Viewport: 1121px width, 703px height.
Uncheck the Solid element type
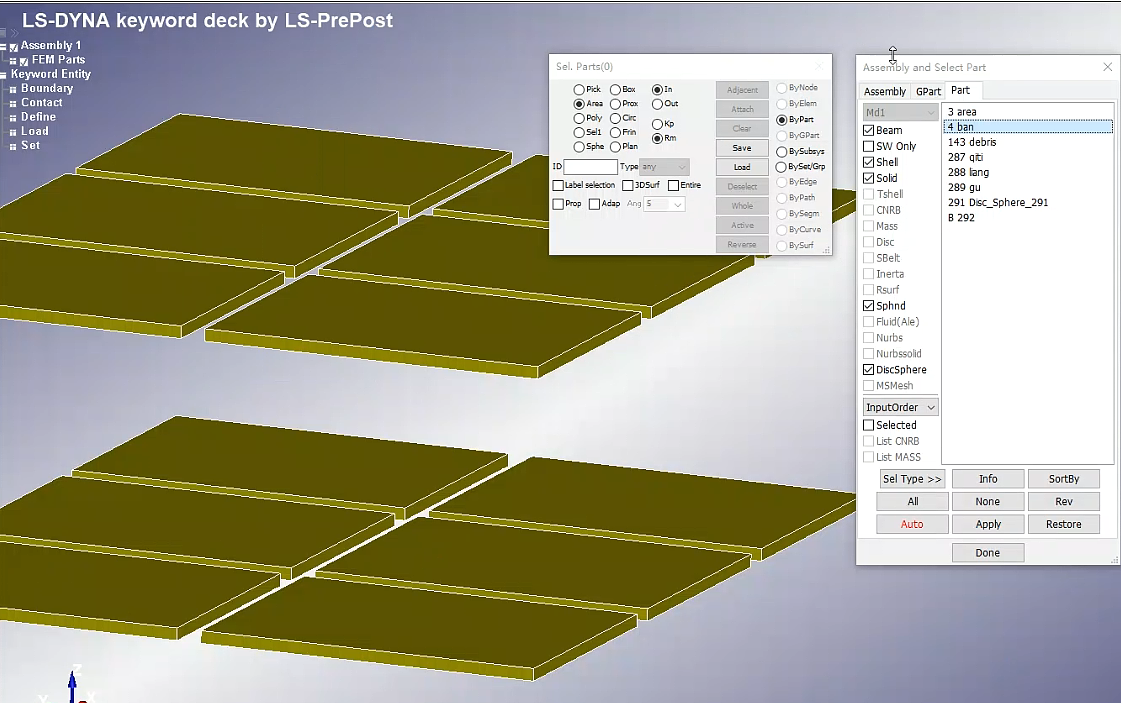tap(869, 178)
